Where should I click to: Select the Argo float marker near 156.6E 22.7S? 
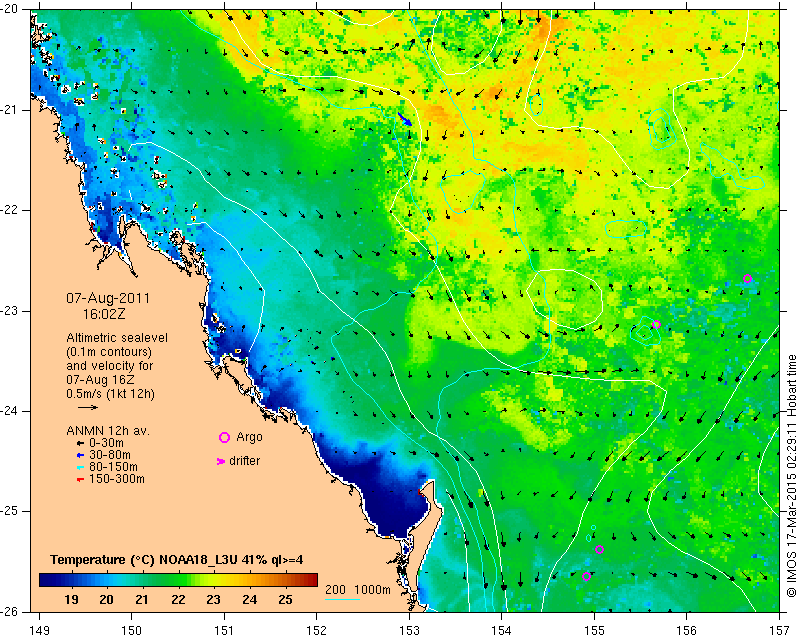747,279
